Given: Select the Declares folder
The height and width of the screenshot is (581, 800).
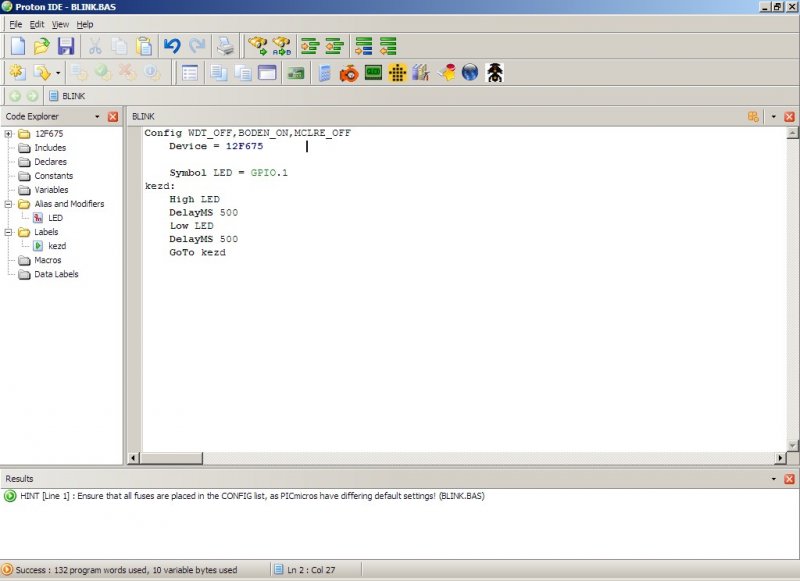Looking at the screenshot, I should (51, 162).
